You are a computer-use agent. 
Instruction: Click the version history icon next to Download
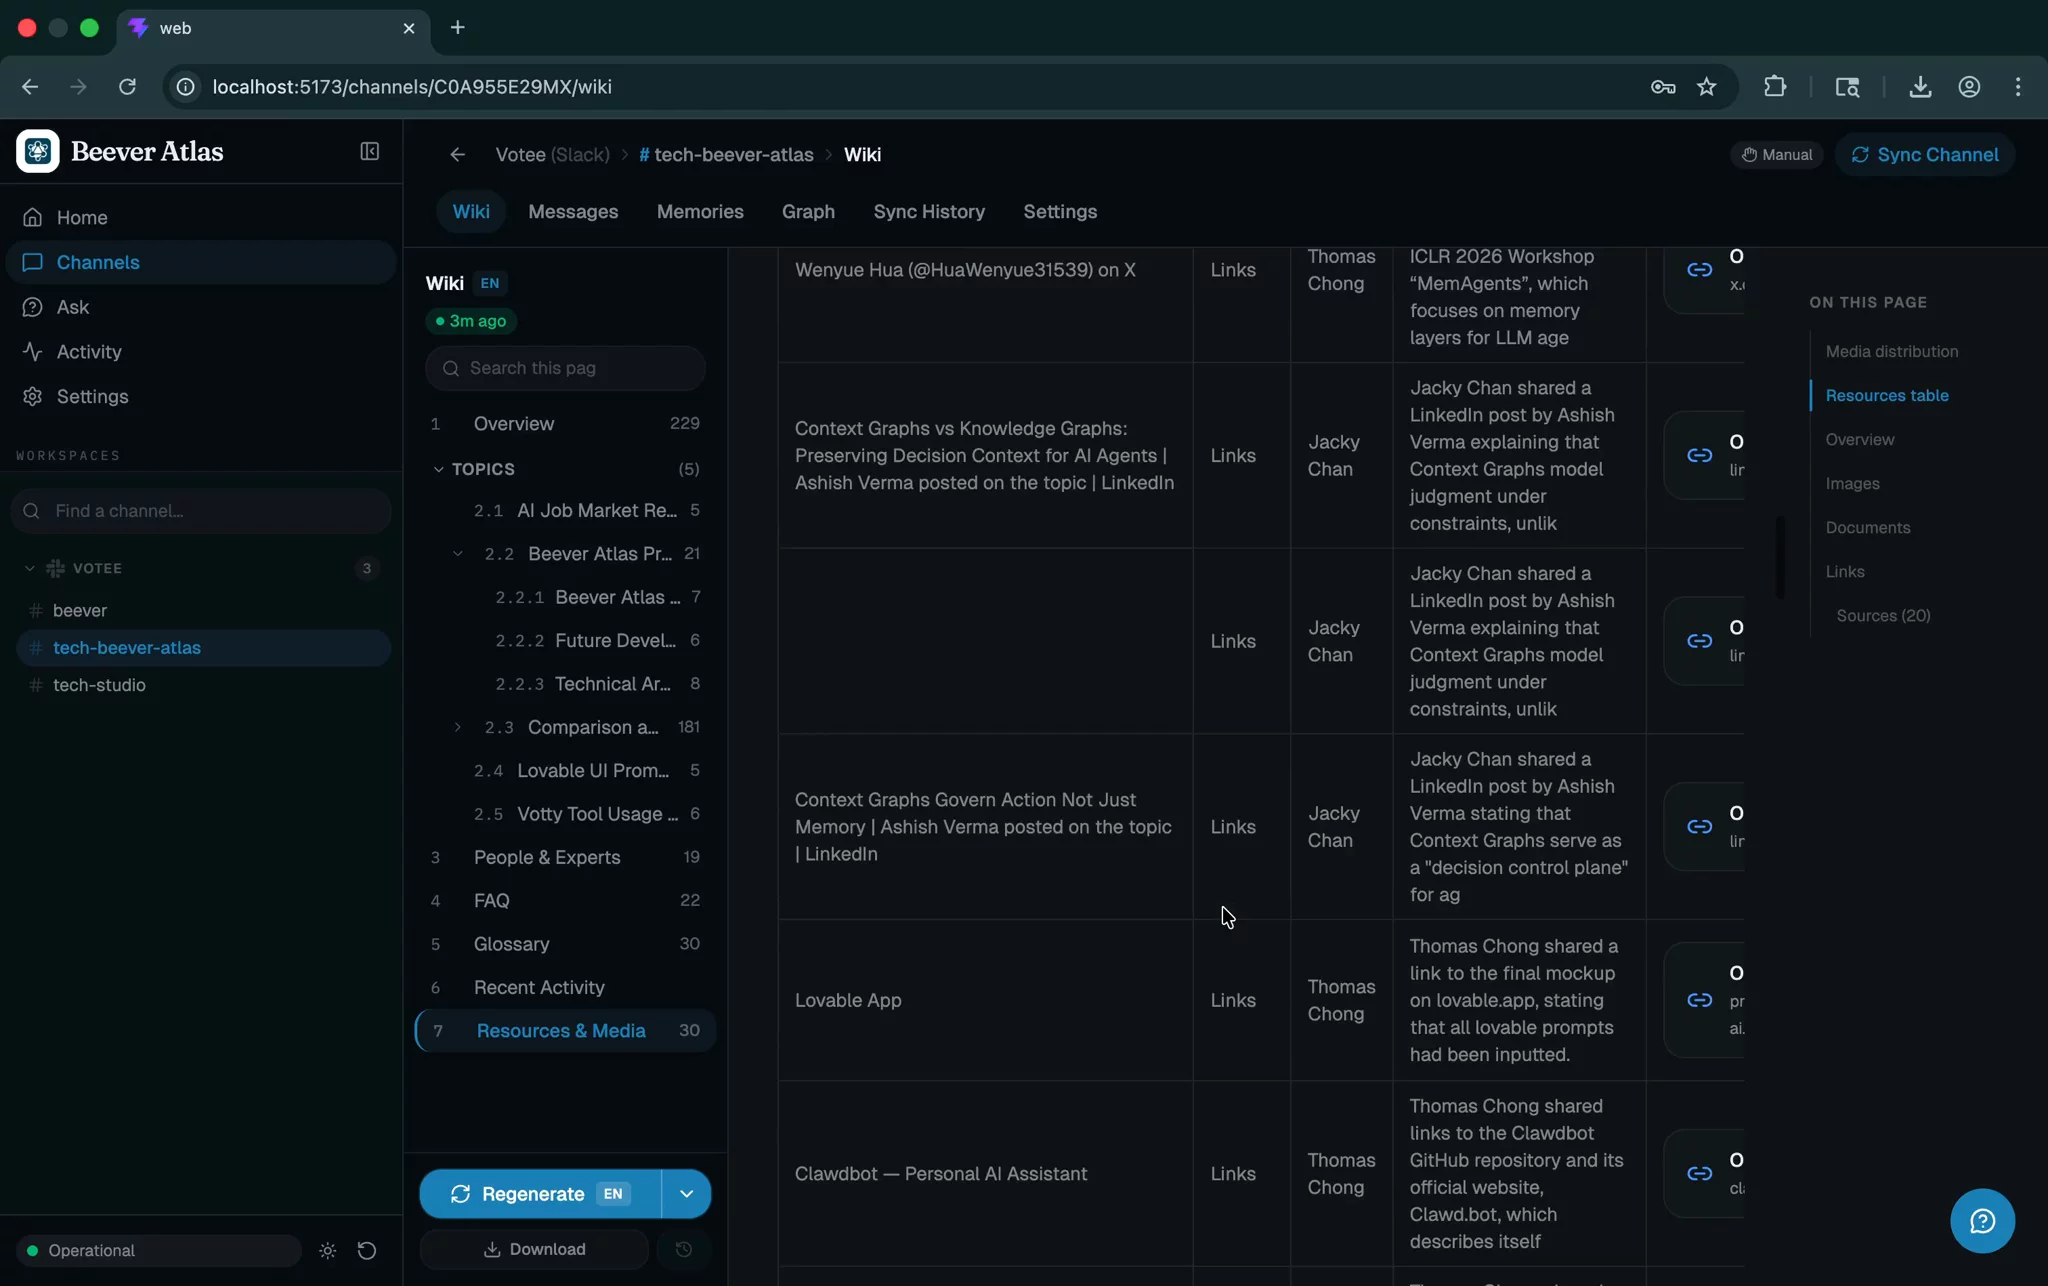click(684, 1250)
